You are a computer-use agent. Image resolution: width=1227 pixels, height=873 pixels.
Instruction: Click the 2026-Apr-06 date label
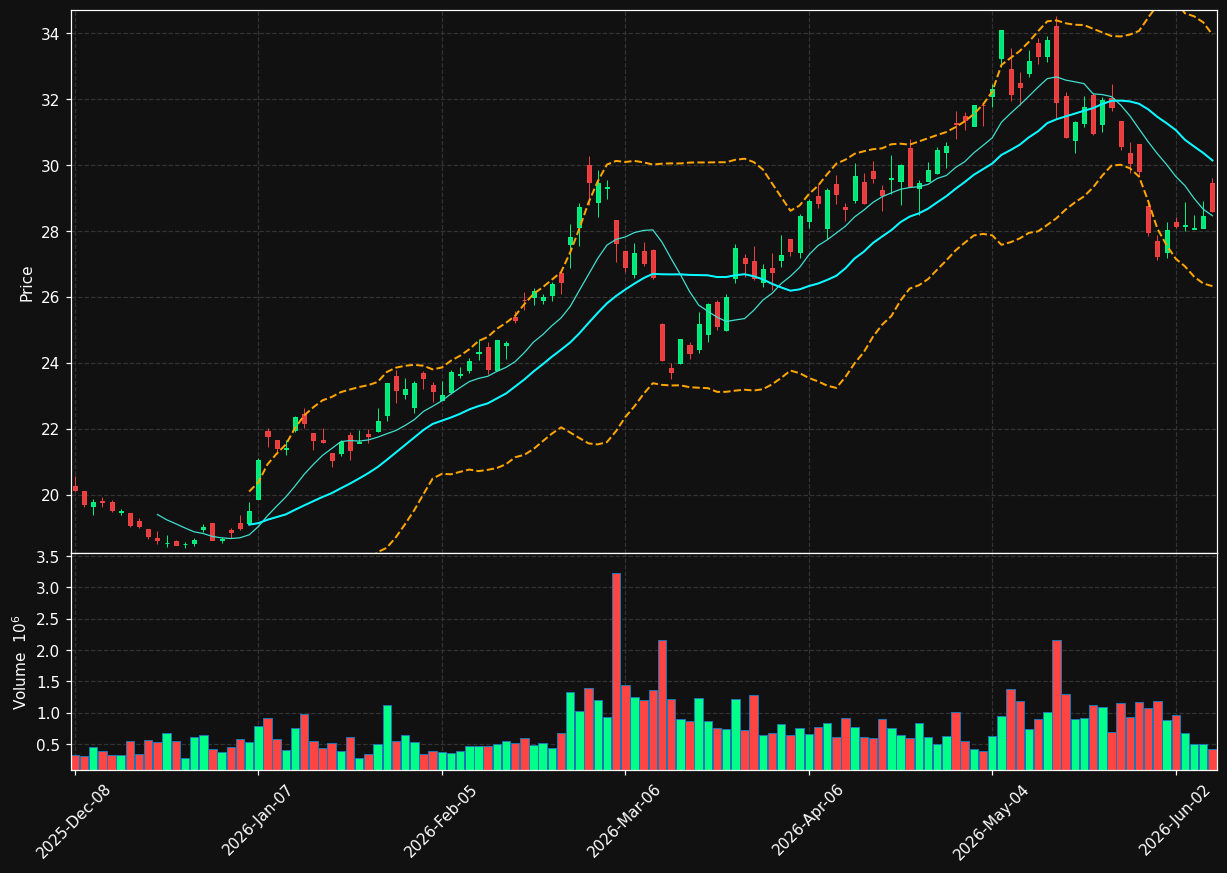[808, 822]
